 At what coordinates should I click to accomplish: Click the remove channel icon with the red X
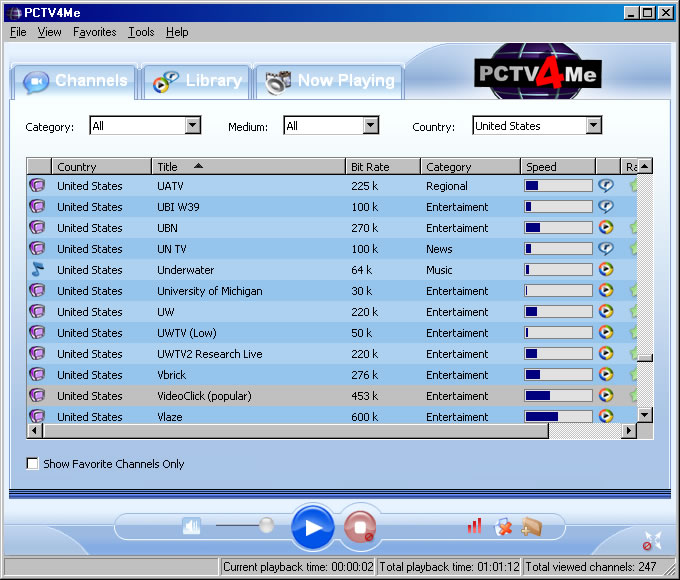click(x=503, y=527)
